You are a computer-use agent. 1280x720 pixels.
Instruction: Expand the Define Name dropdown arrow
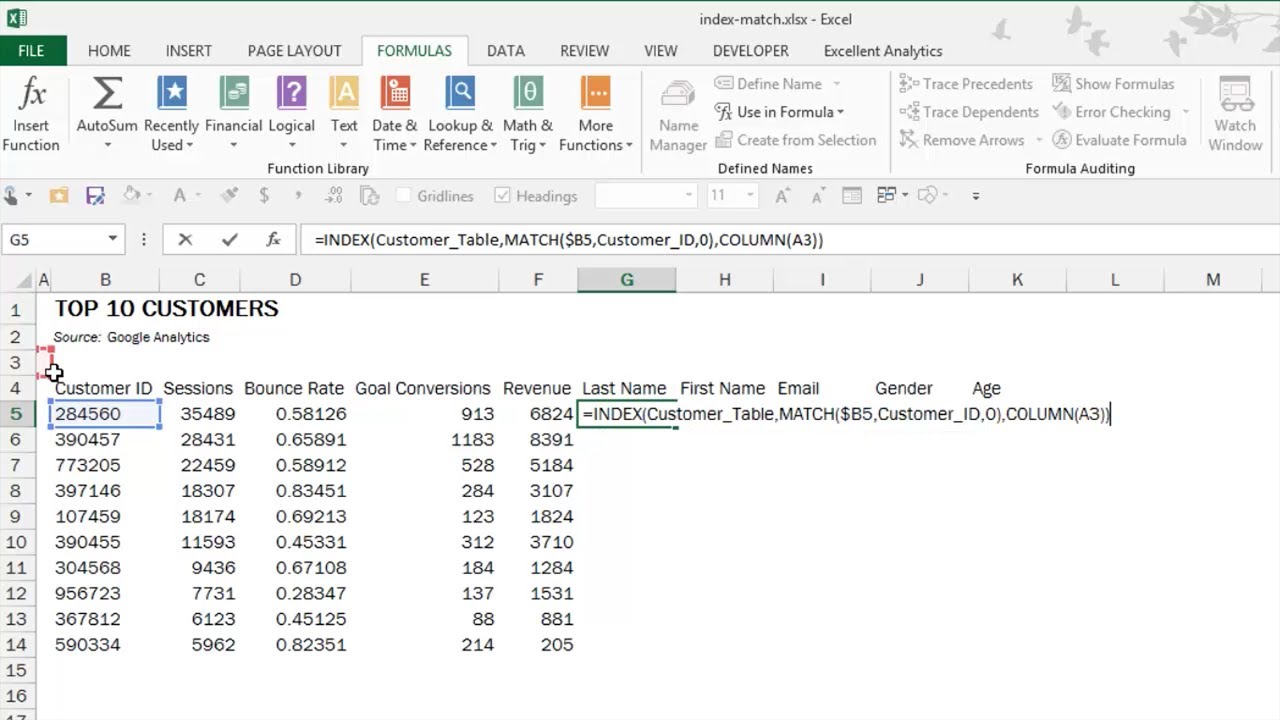pyautogui.click(x=837, y=84)
